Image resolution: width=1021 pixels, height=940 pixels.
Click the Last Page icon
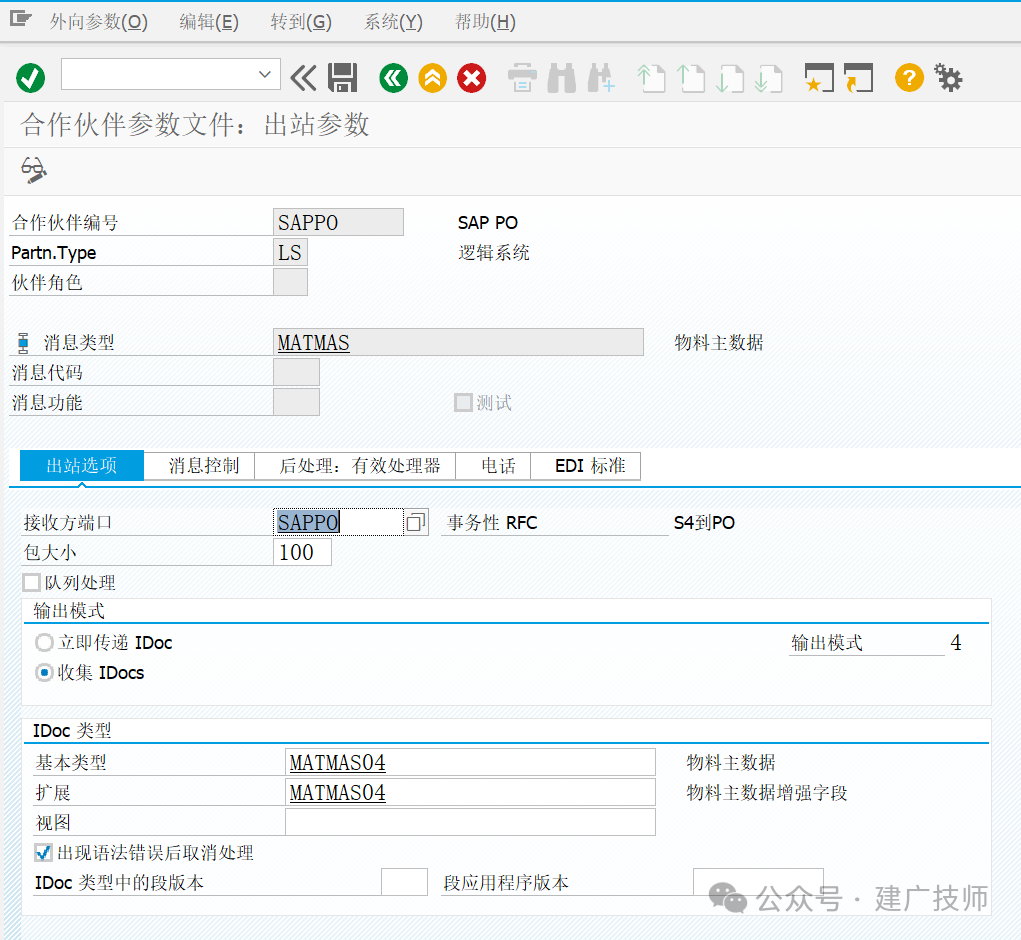pyautogui.click(x=768, y=78)
